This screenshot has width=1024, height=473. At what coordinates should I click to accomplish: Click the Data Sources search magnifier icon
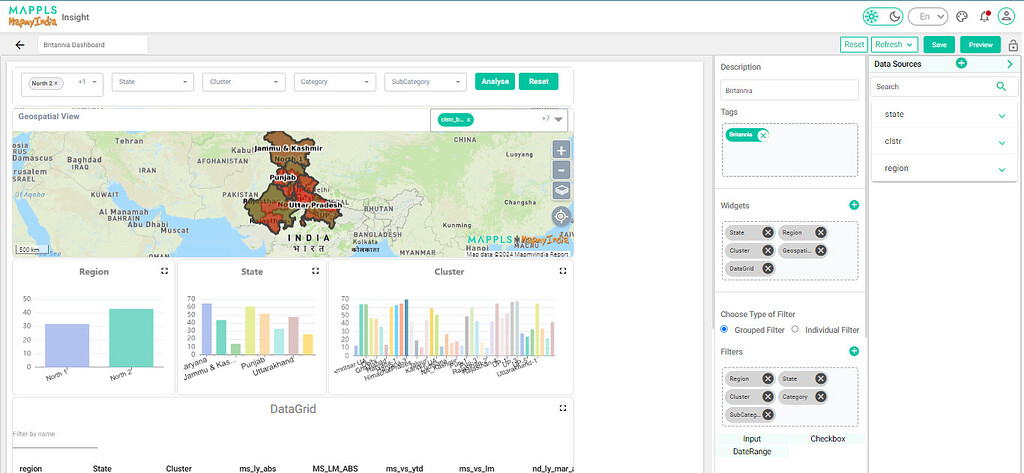click(x=1001, y=86)
